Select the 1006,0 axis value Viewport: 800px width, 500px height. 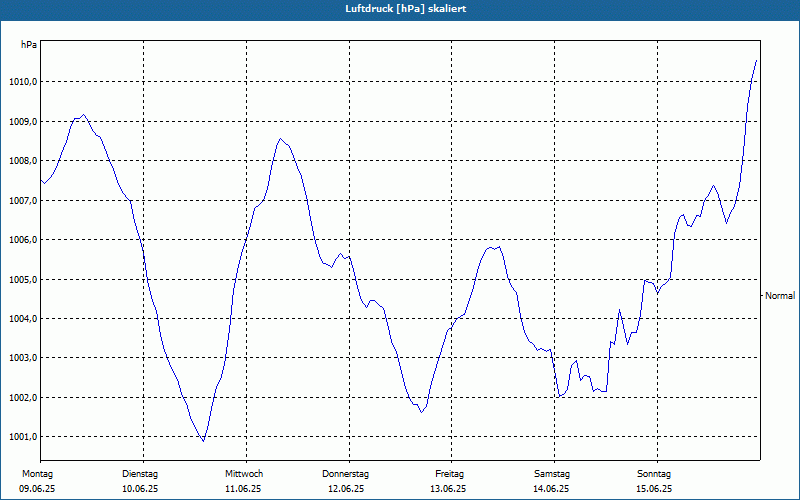(23, 240)
